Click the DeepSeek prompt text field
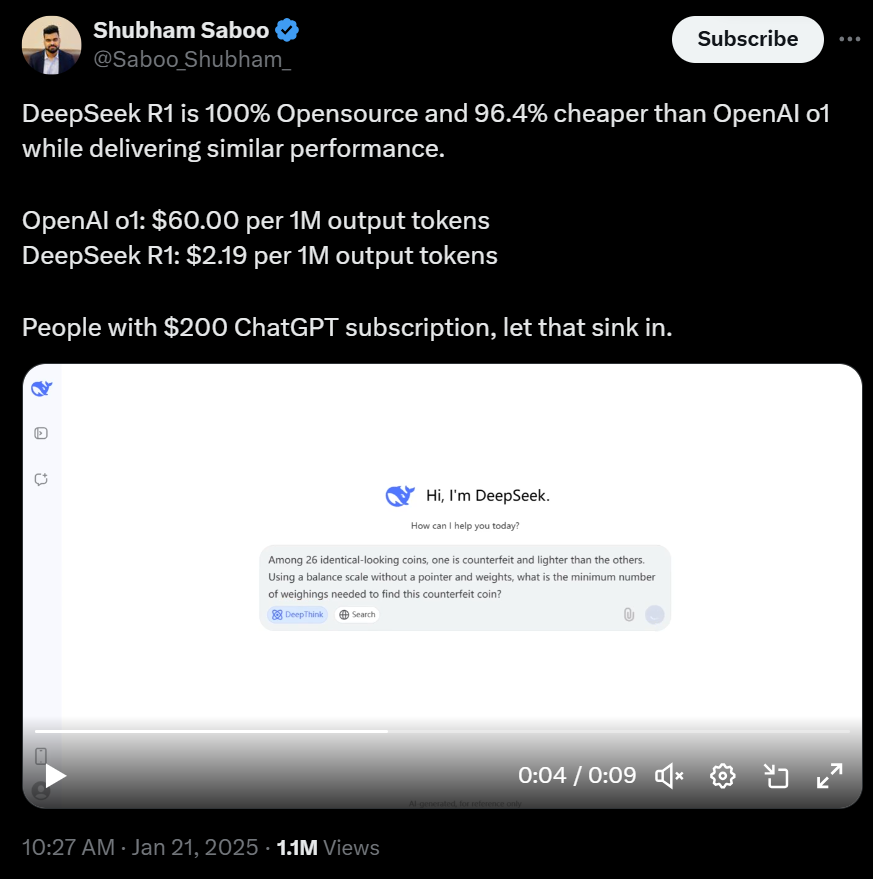Screen dimensions: 873x879 point(463,576)
